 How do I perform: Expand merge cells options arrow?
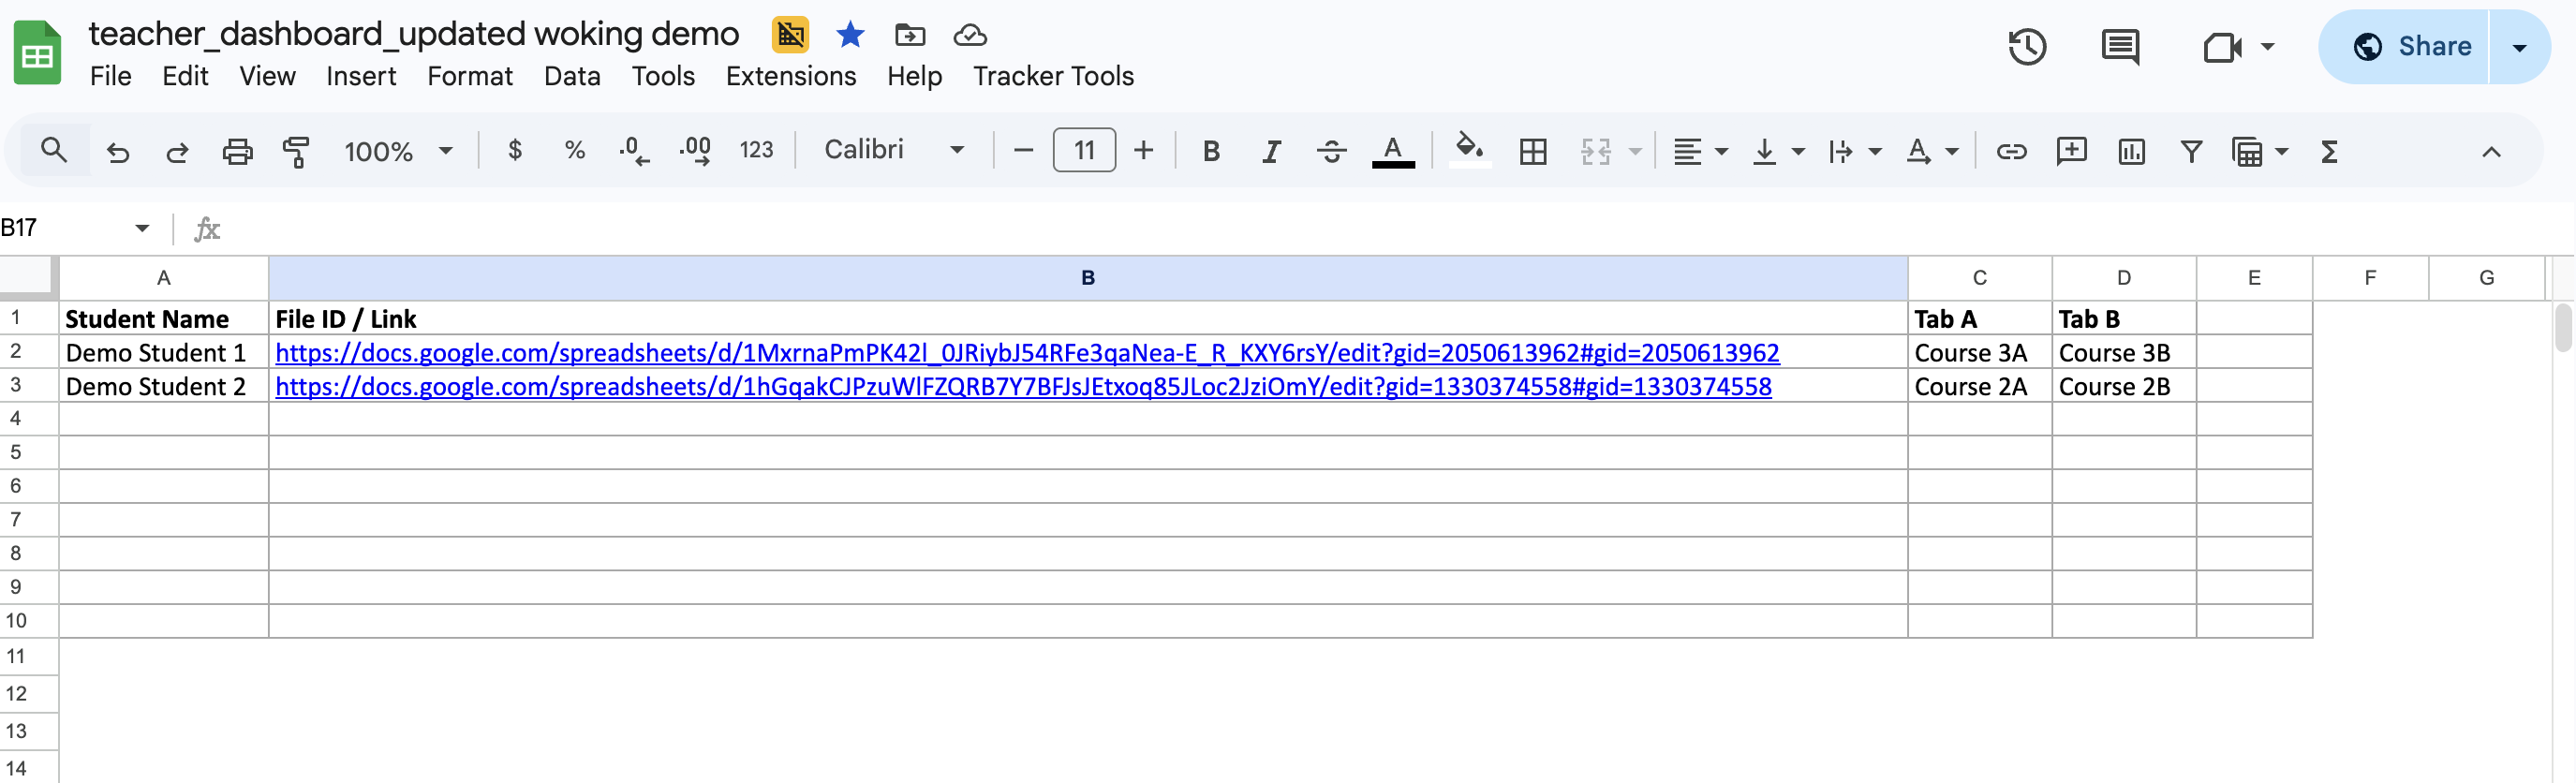click(1636, 152)
